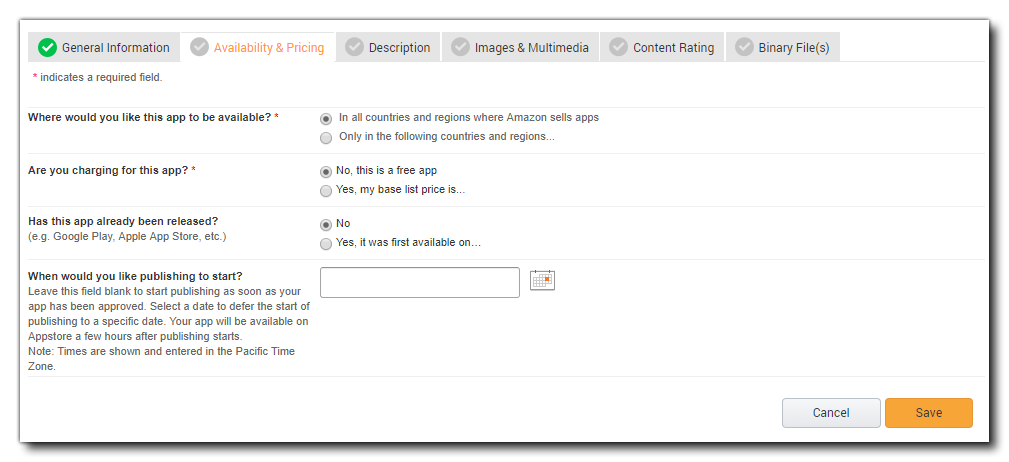Click the calendar date picker icon
The height and width of the screenshot is (462, 1009).
click(x=542, y=280)
